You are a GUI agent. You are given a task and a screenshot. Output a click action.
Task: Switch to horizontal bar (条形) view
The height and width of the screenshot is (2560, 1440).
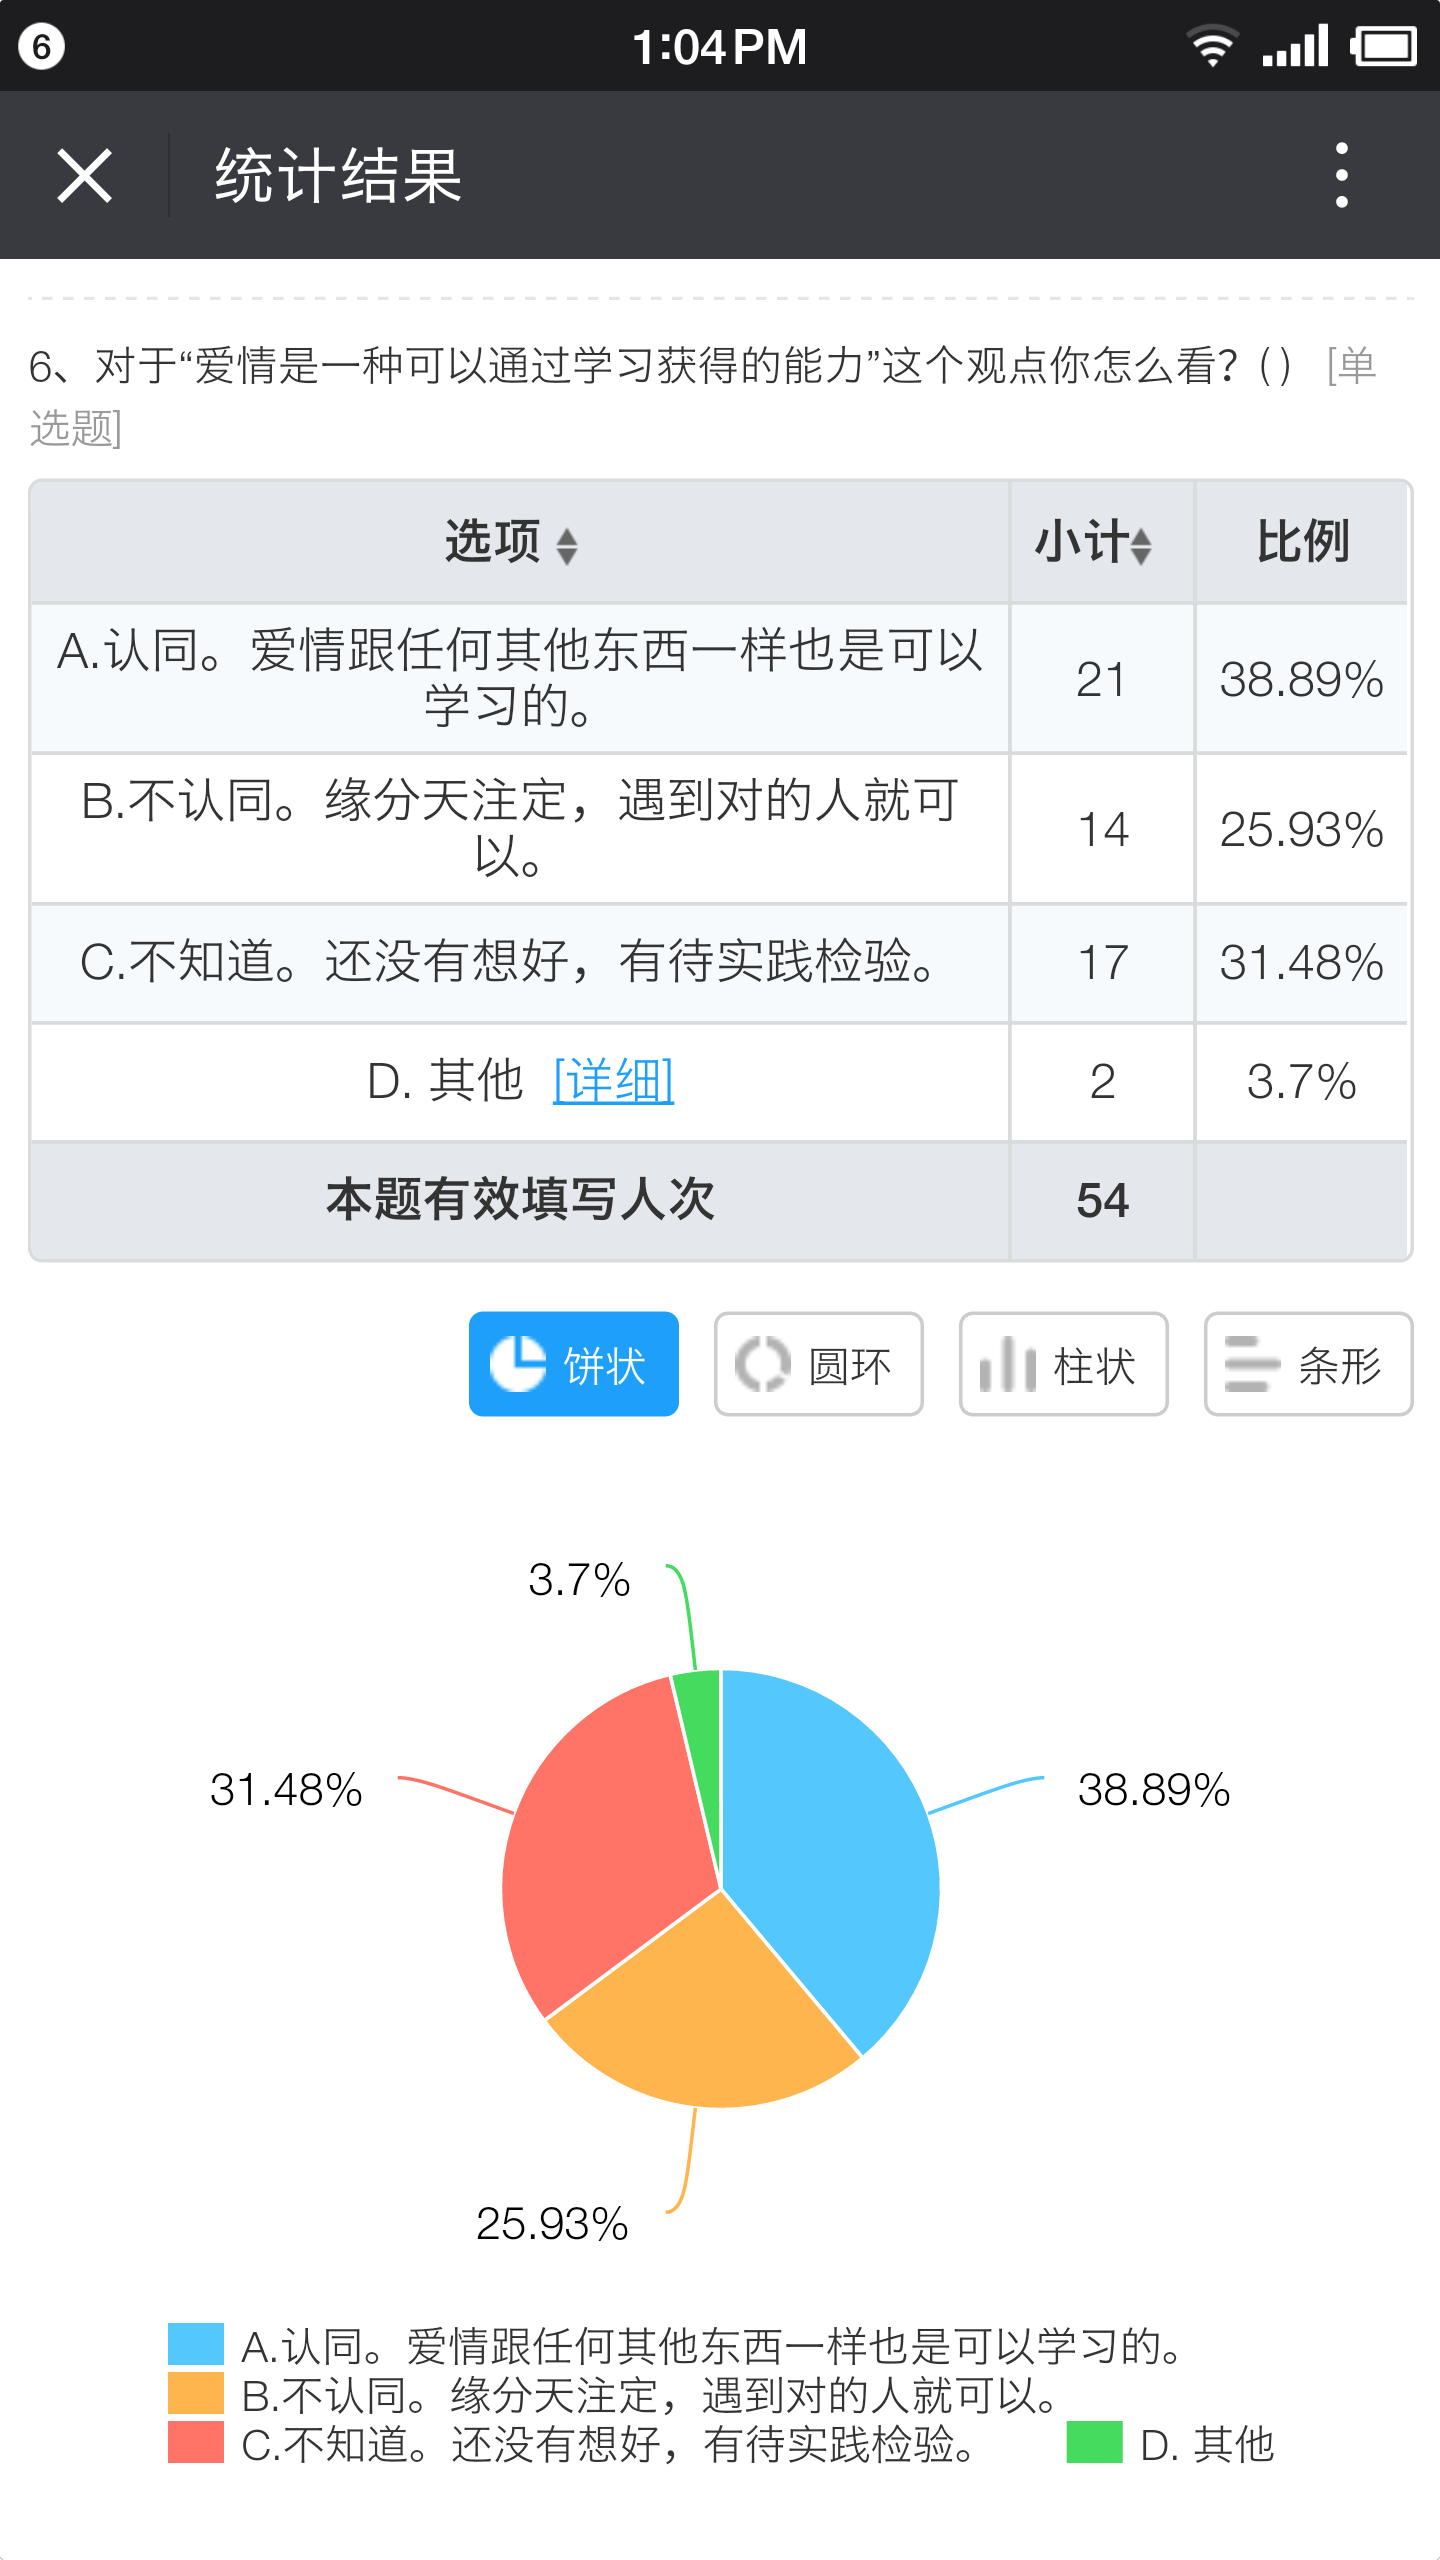click(1308, 1364)
